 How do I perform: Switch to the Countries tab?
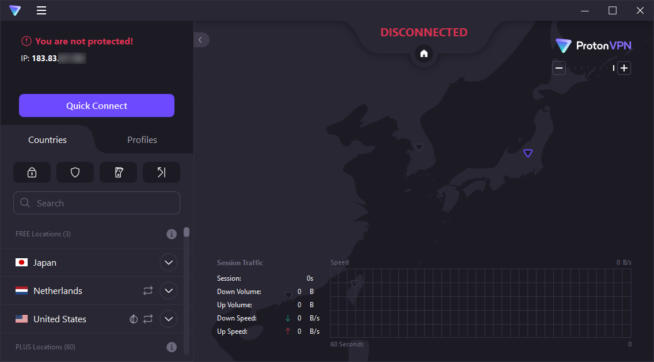[47, 140]
